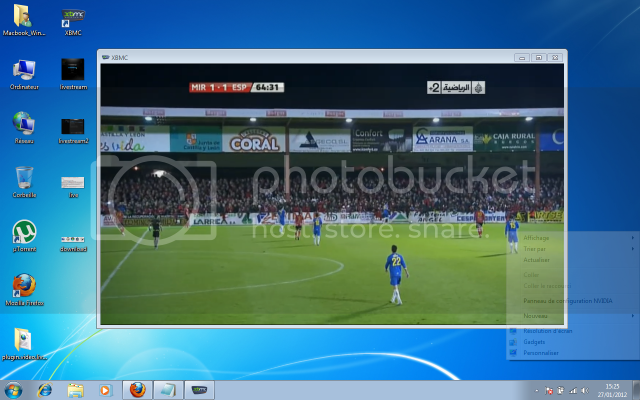Open the Windows Start menu orb
This screenshot has width=640, height=400.
(x=13, y=390)
